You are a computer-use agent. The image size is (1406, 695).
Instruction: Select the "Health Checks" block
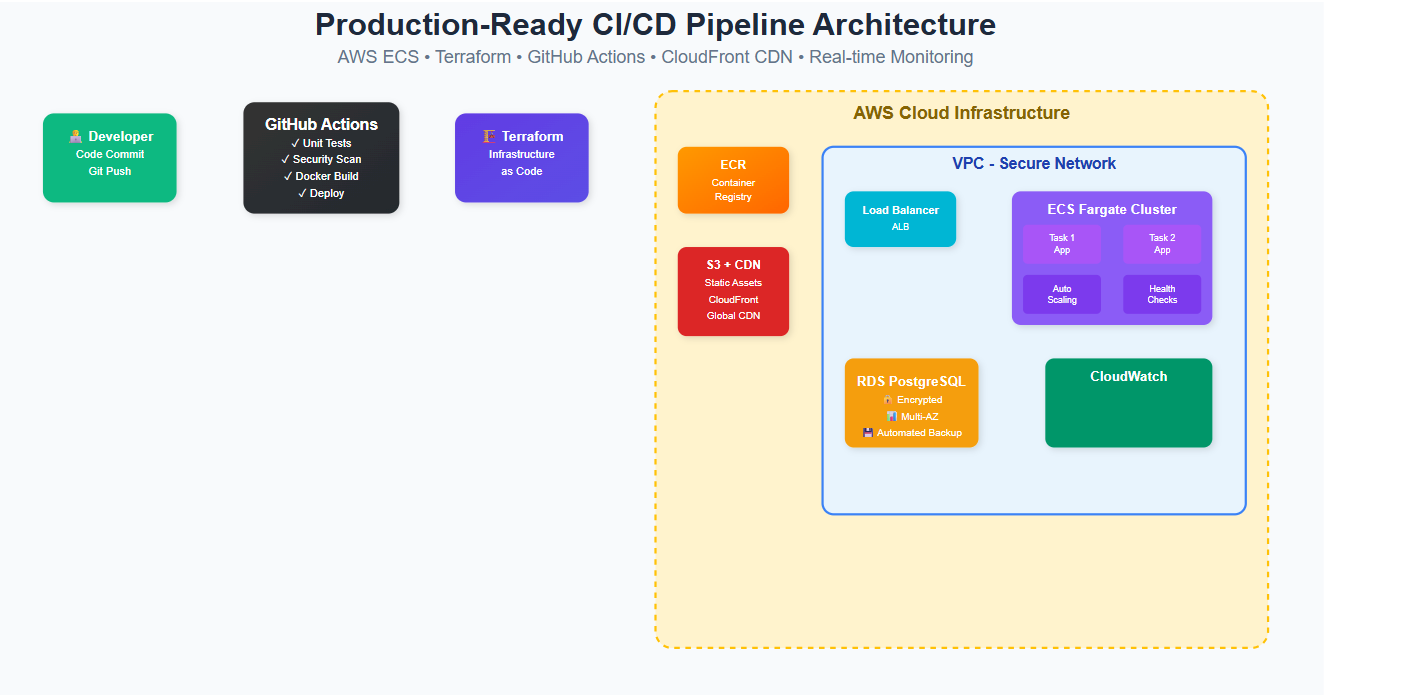[1162, 294]
